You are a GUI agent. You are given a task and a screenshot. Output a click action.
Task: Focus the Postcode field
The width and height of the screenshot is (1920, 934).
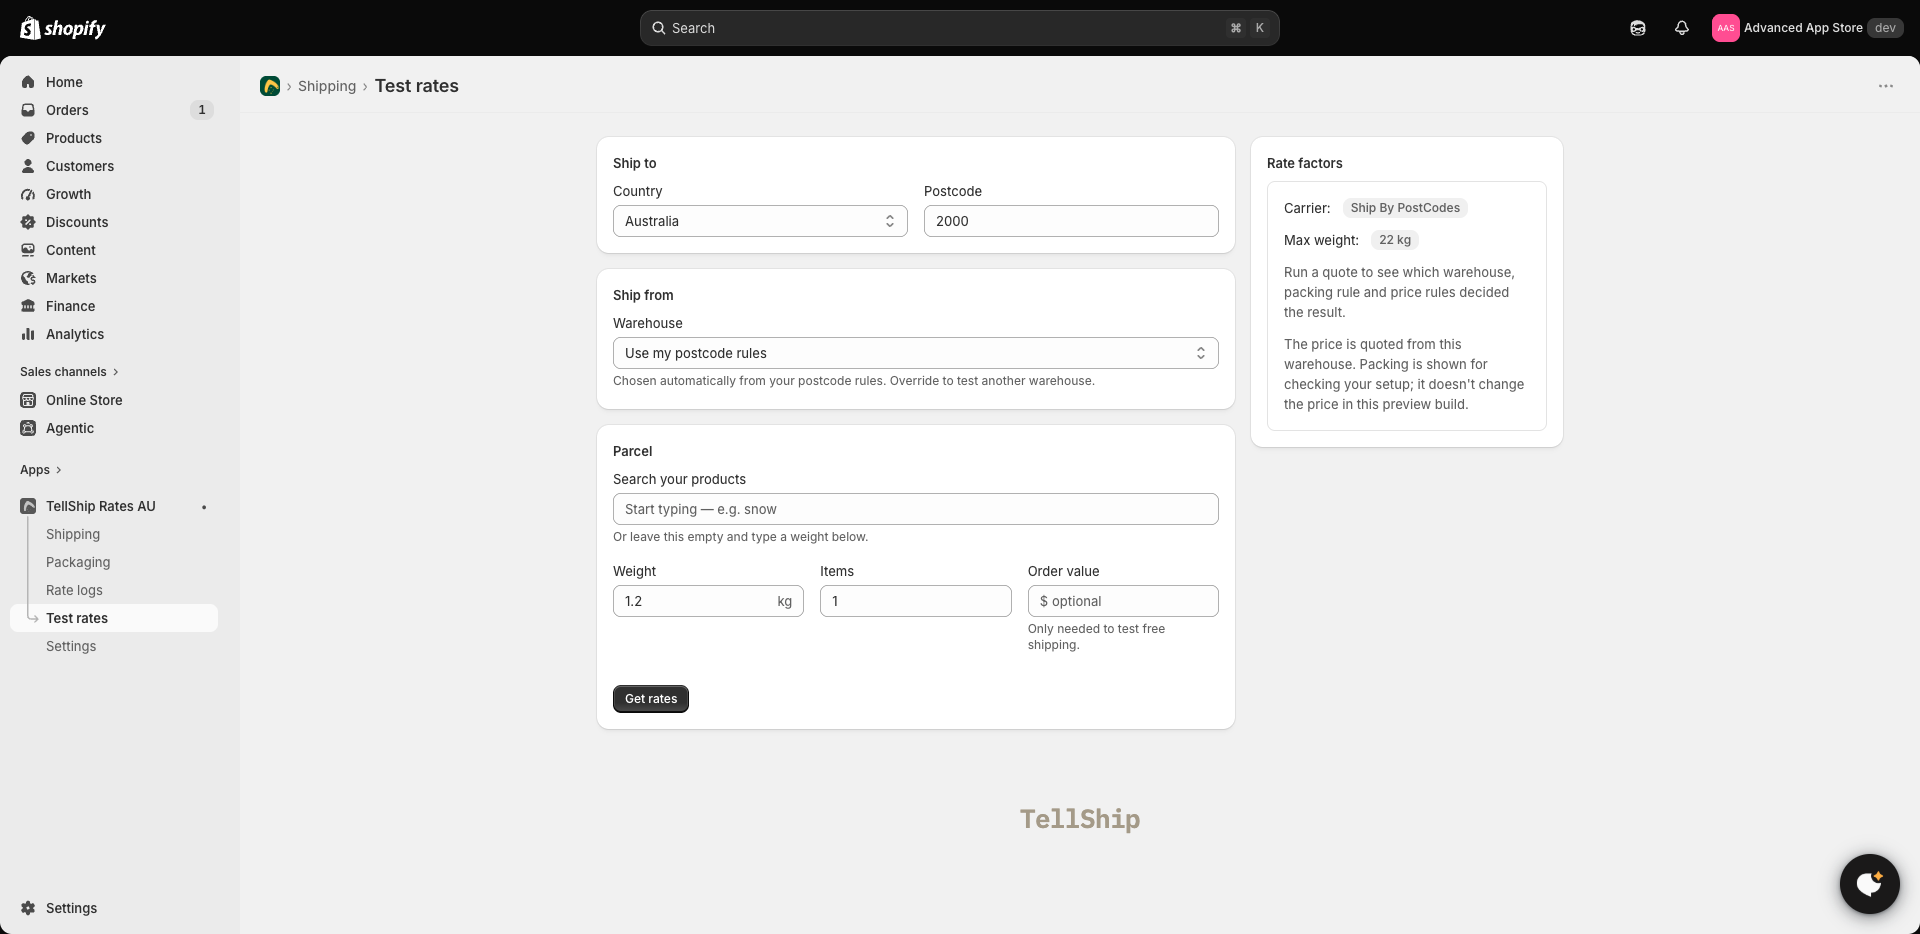click(x=1071, y=221)
